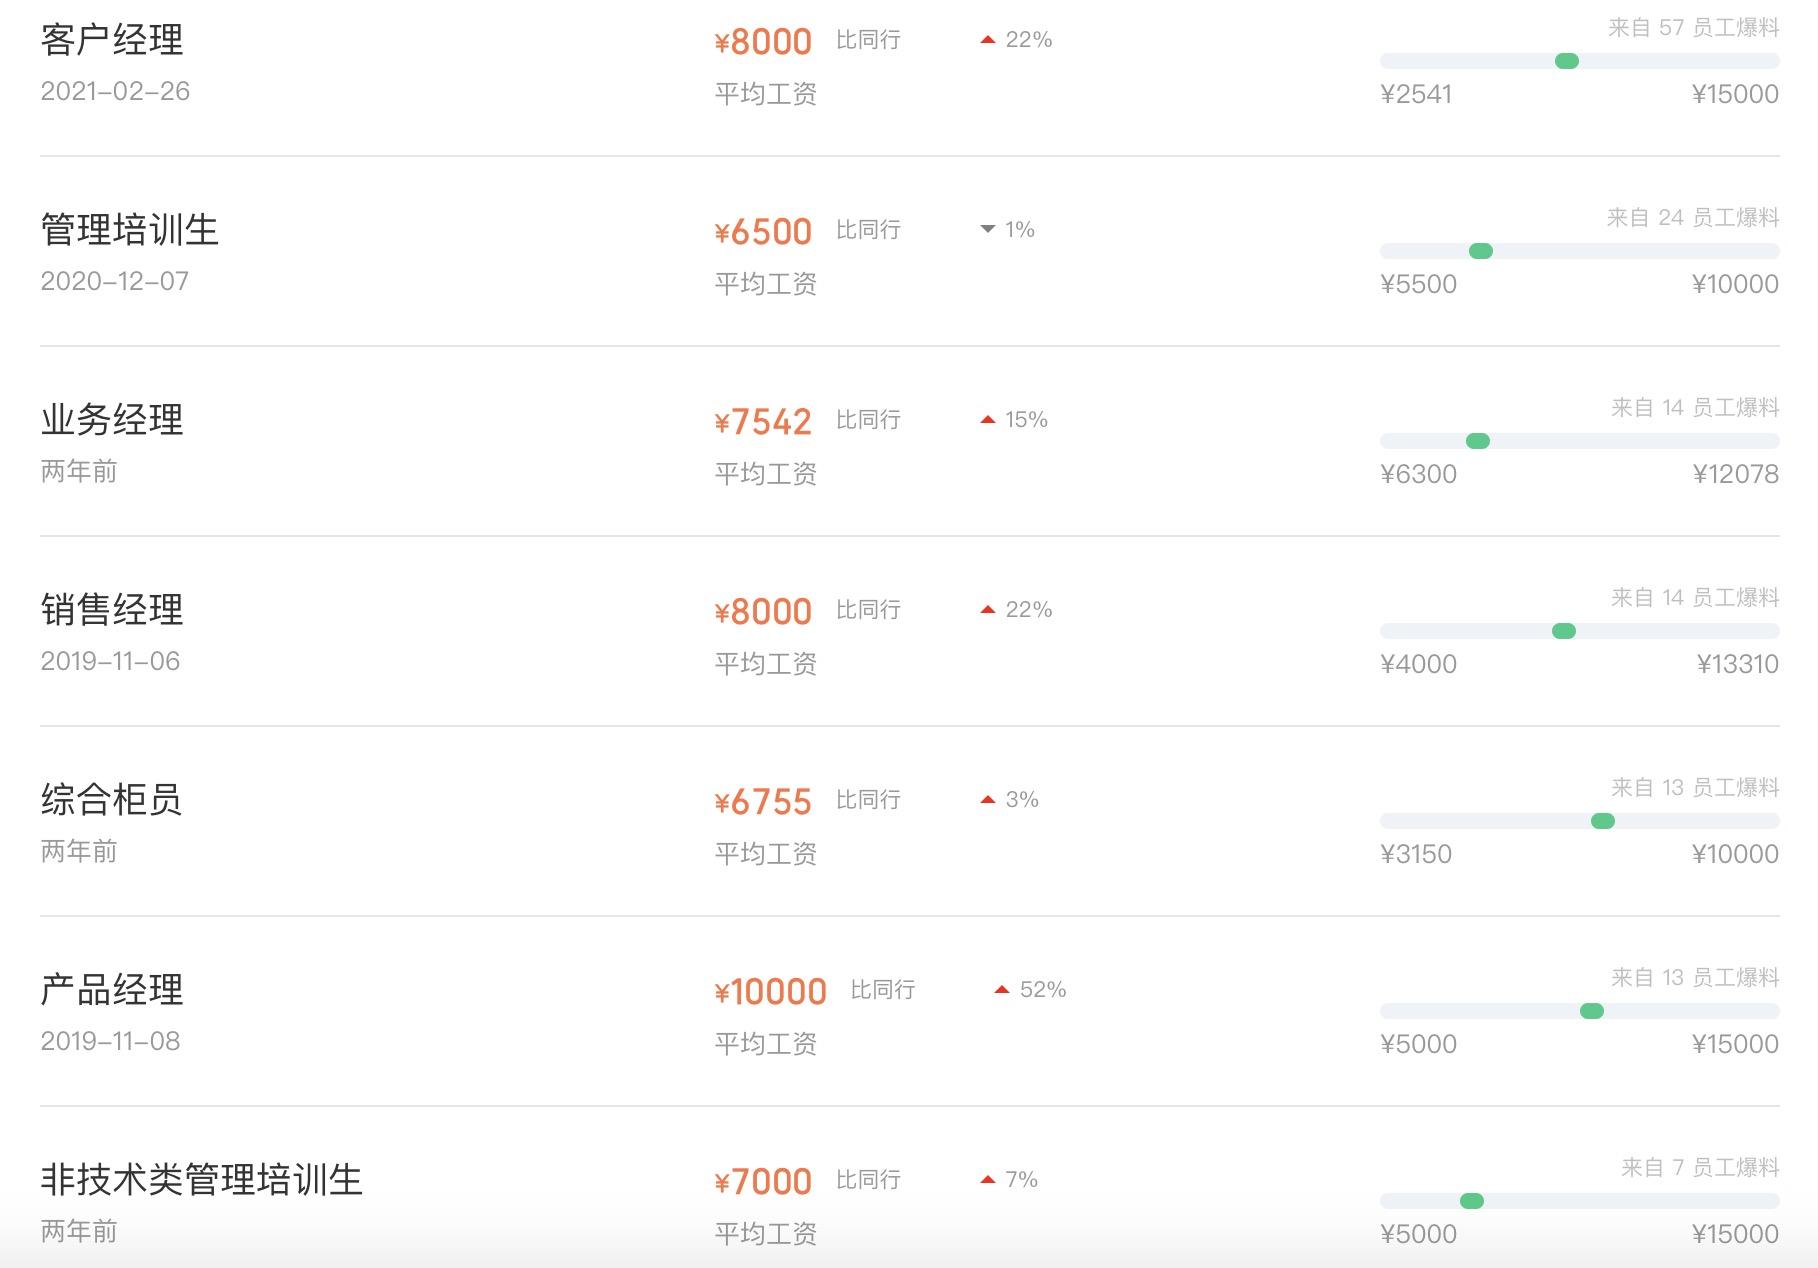The image size is (1818, 1268).
Task: Click the red up arrow beside 7%
Action: (988, 1180)
